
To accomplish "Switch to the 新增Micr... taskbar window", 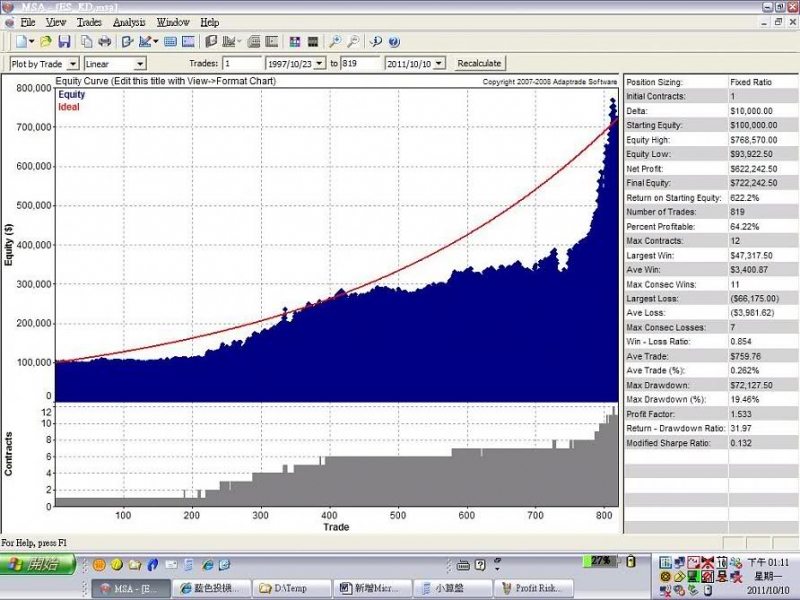I will (372, 588).
